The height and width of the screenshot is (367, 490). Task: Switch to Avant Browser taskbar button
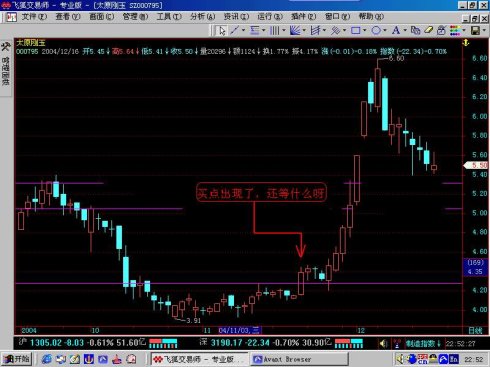point(299,359)
